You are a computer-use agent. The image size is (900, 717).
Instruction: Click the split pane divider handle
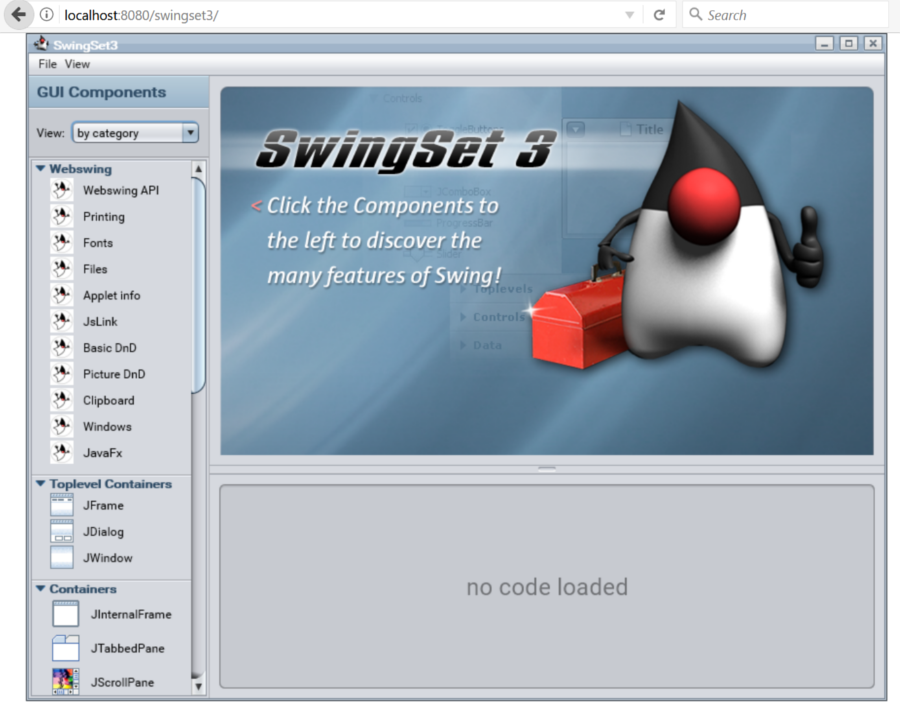point(547,468)
